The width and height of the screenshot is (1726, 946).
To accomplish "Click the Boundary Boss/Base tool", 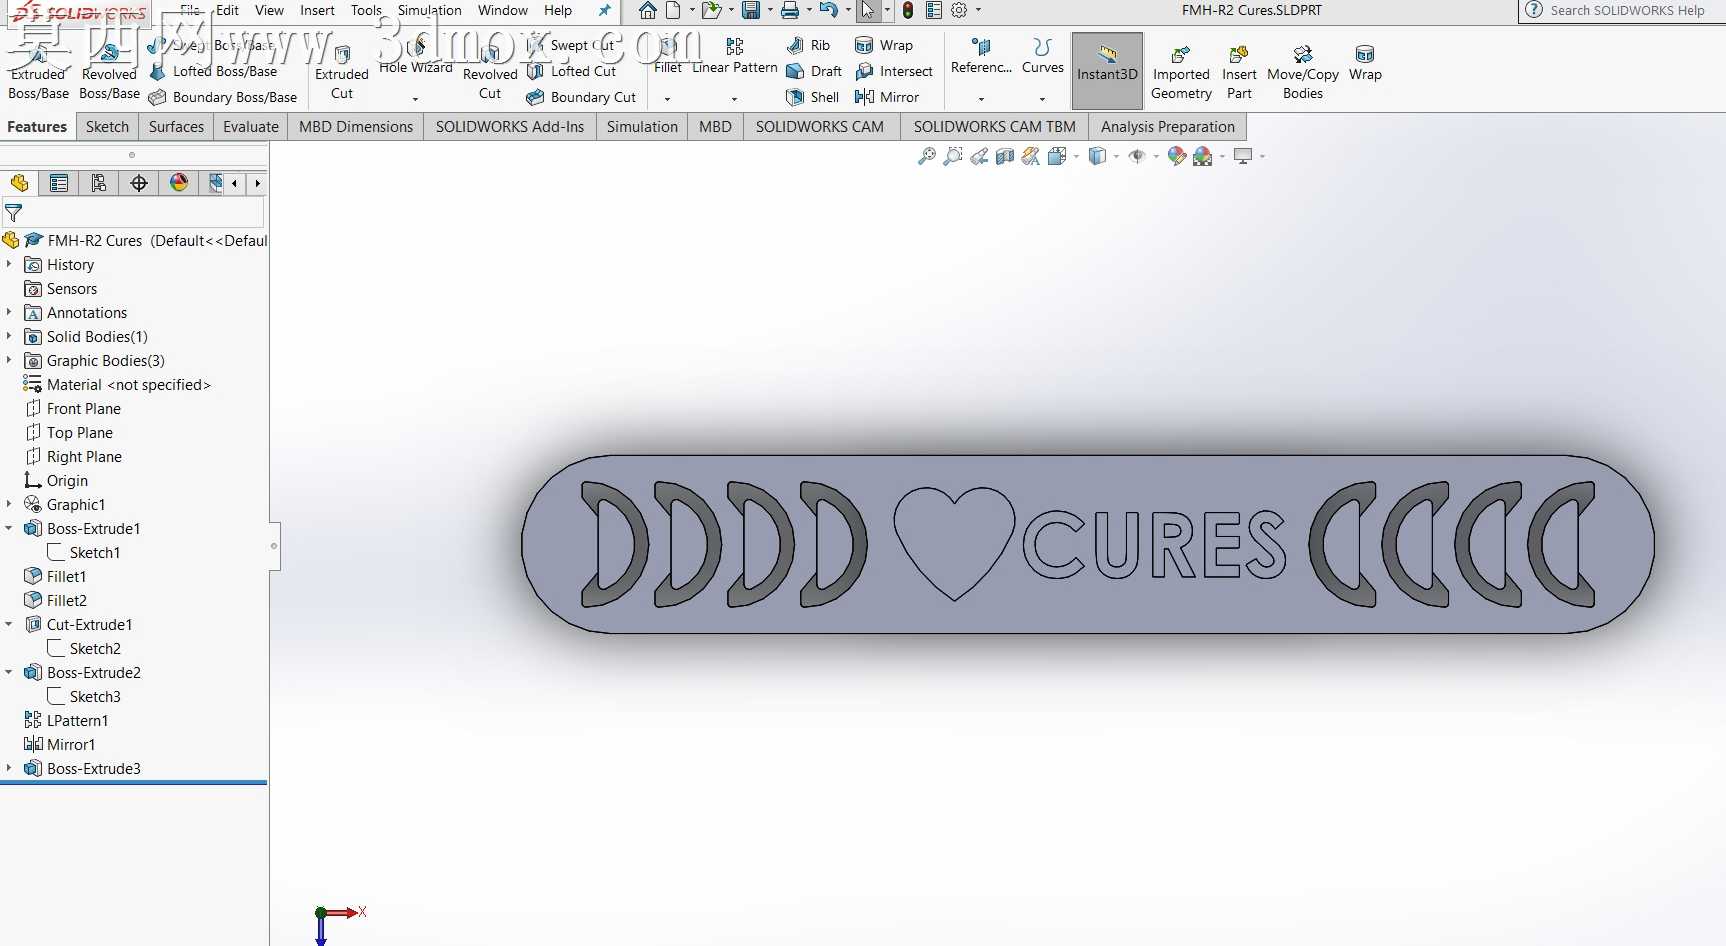I will point(222,97).
